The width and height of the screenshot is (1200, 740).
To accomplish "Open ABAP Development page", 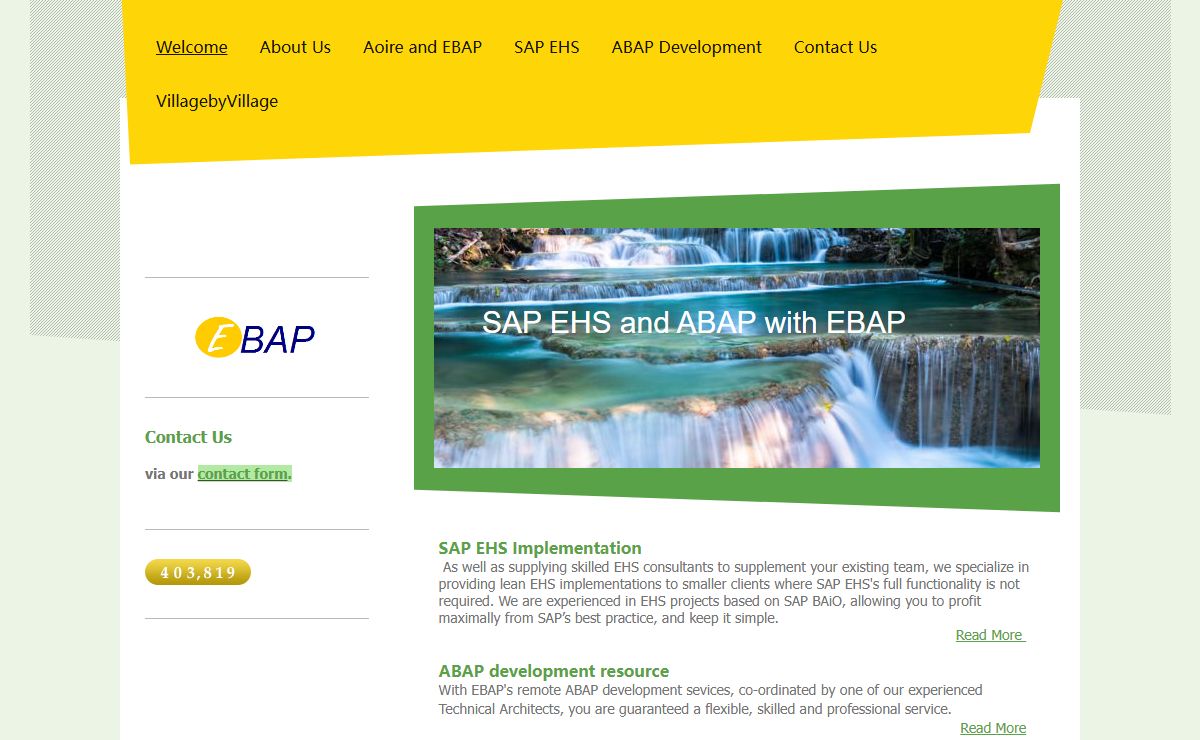I will click(686, 47).
